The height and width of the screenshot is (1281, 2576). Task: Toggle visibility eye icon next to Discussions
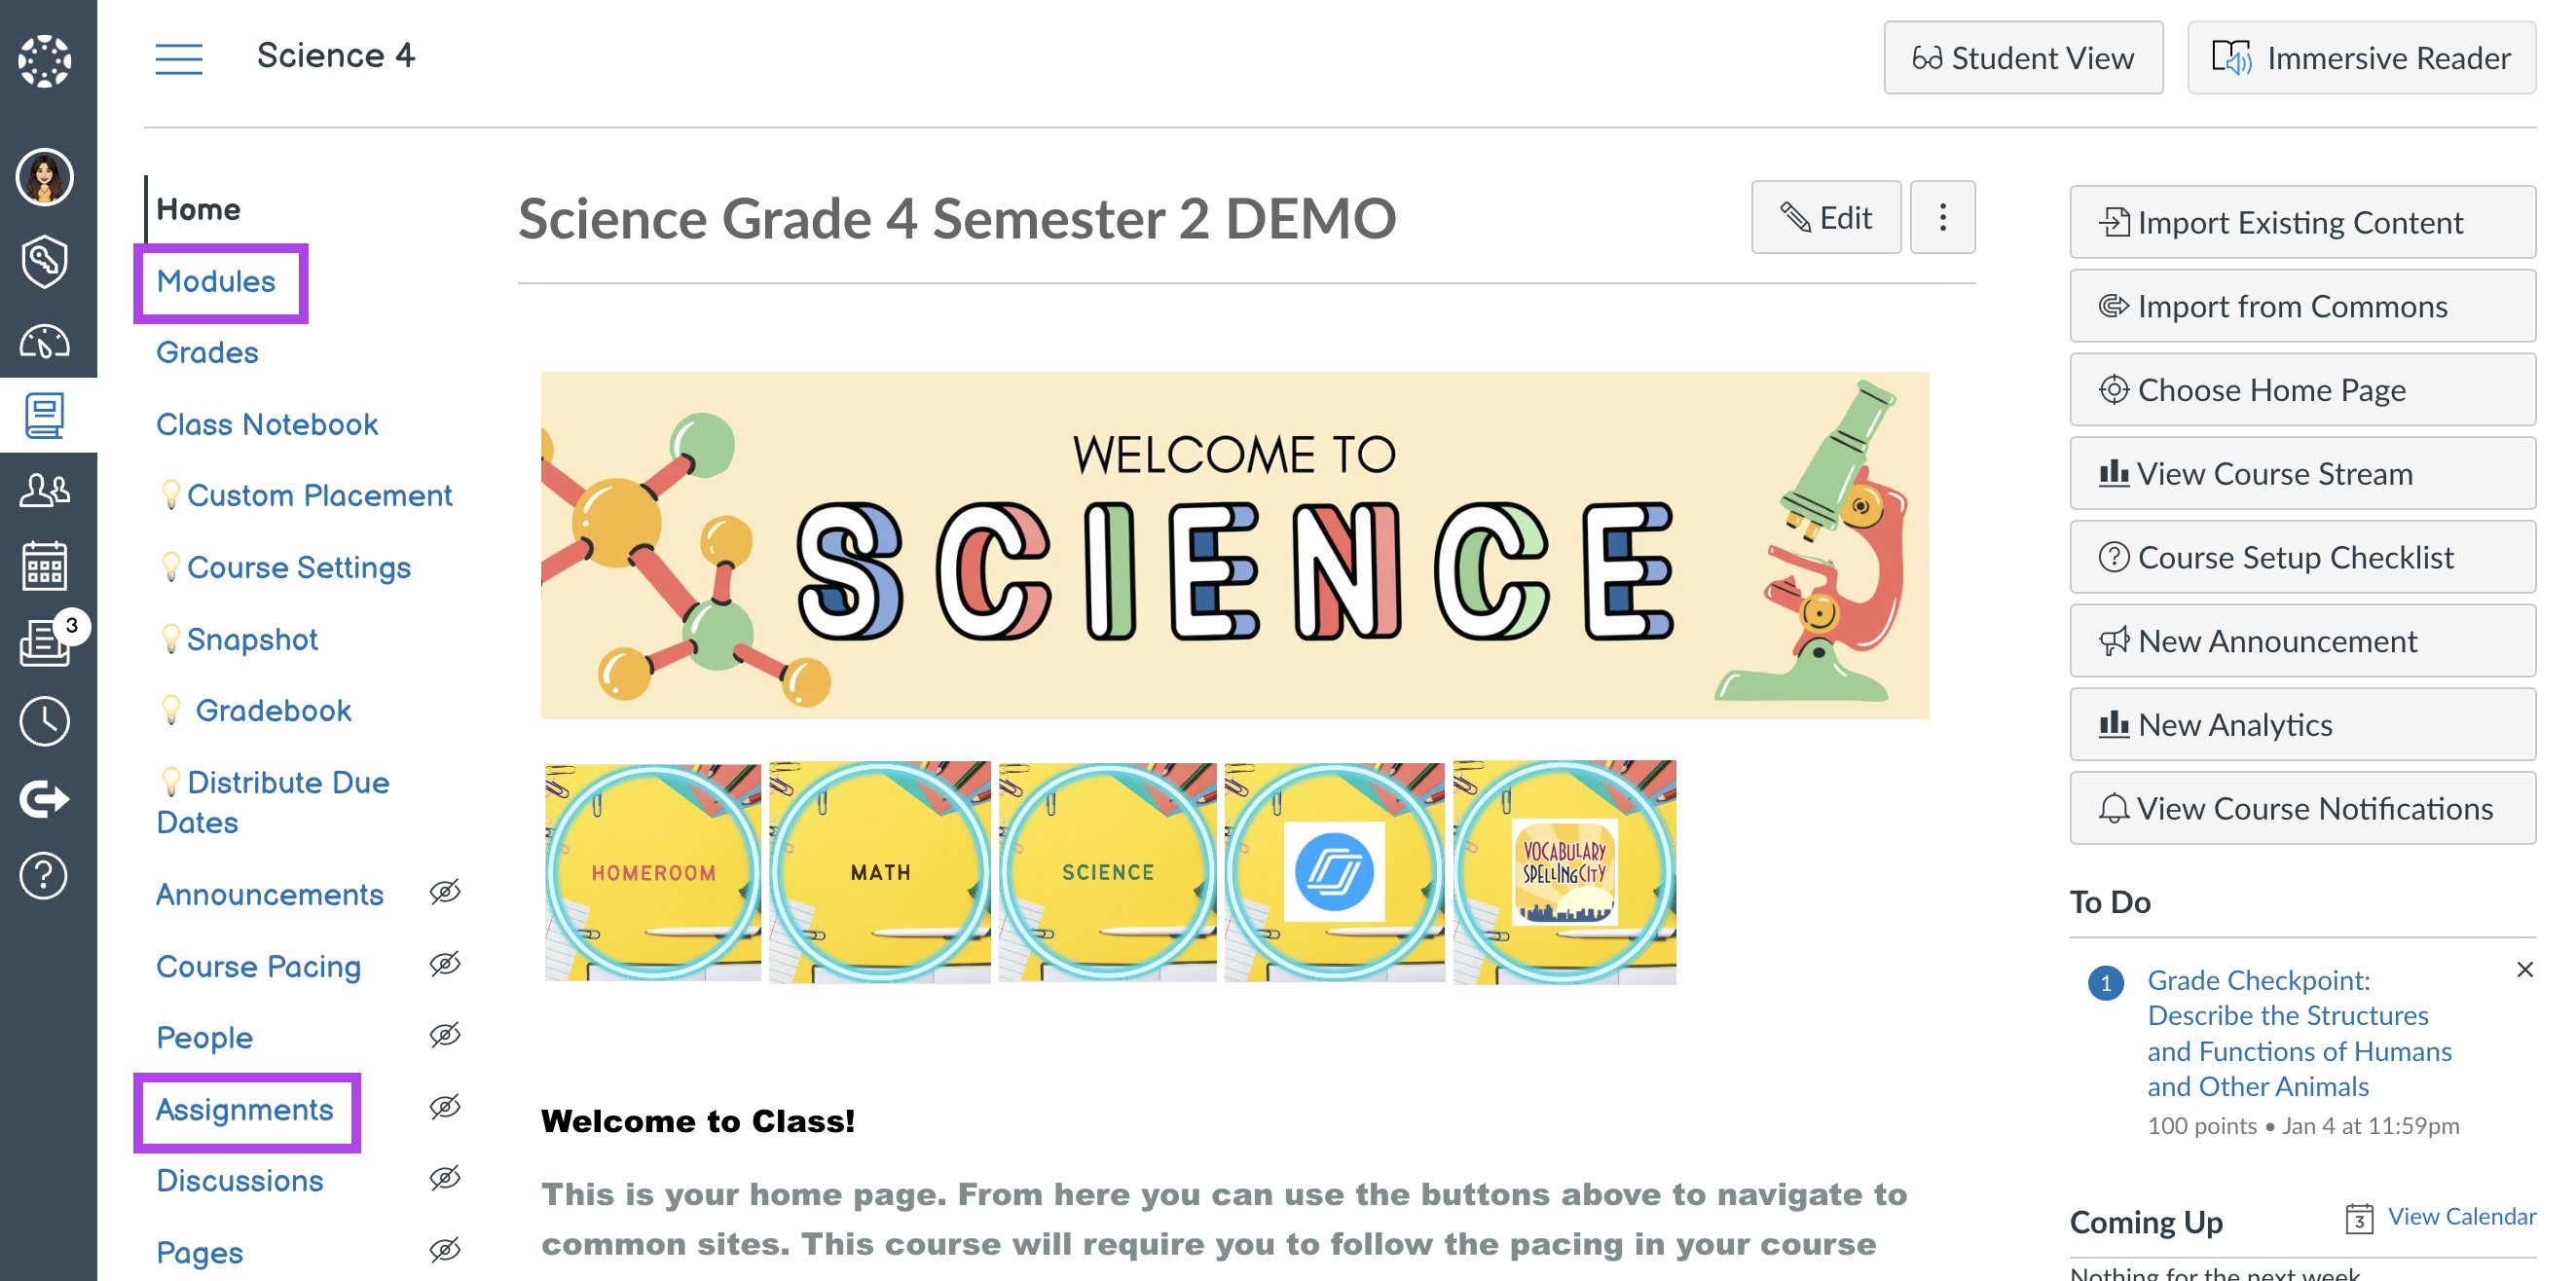click(445, 1178)
